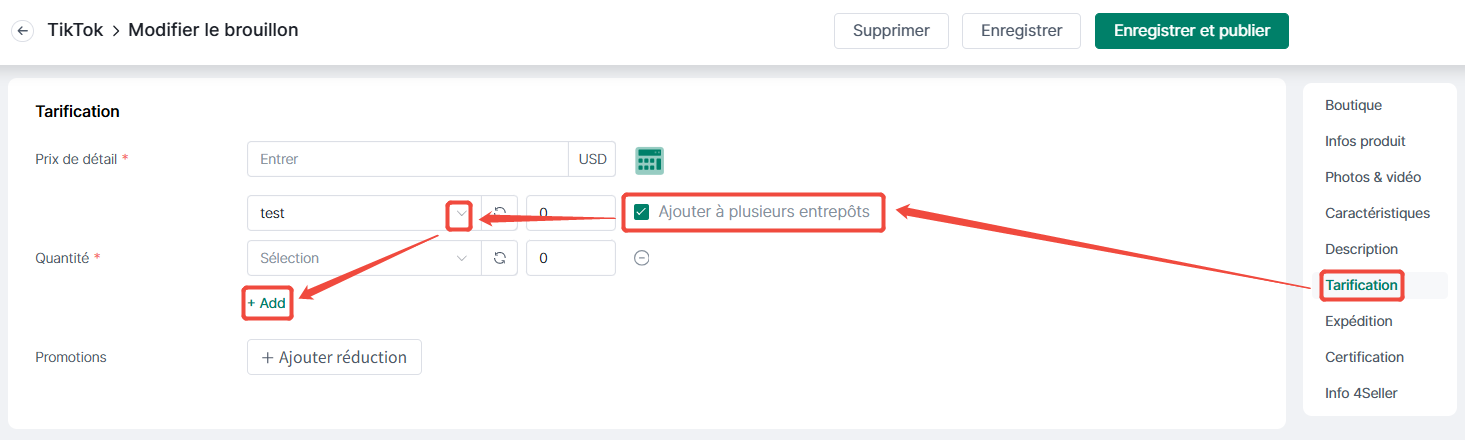Open the Sélection warehouse dropdown
This screenshot has width=1465, height=440.
pos(364,258)
